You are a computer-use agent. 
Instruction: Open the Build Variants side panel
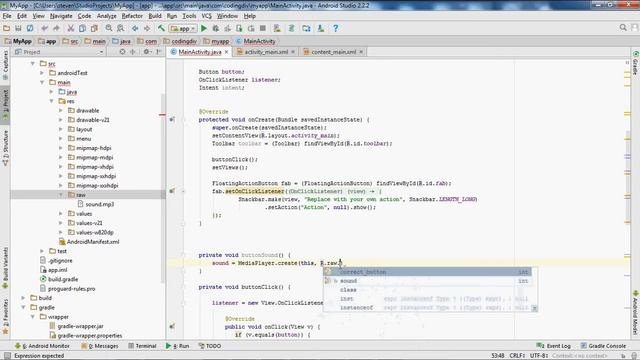5,267
